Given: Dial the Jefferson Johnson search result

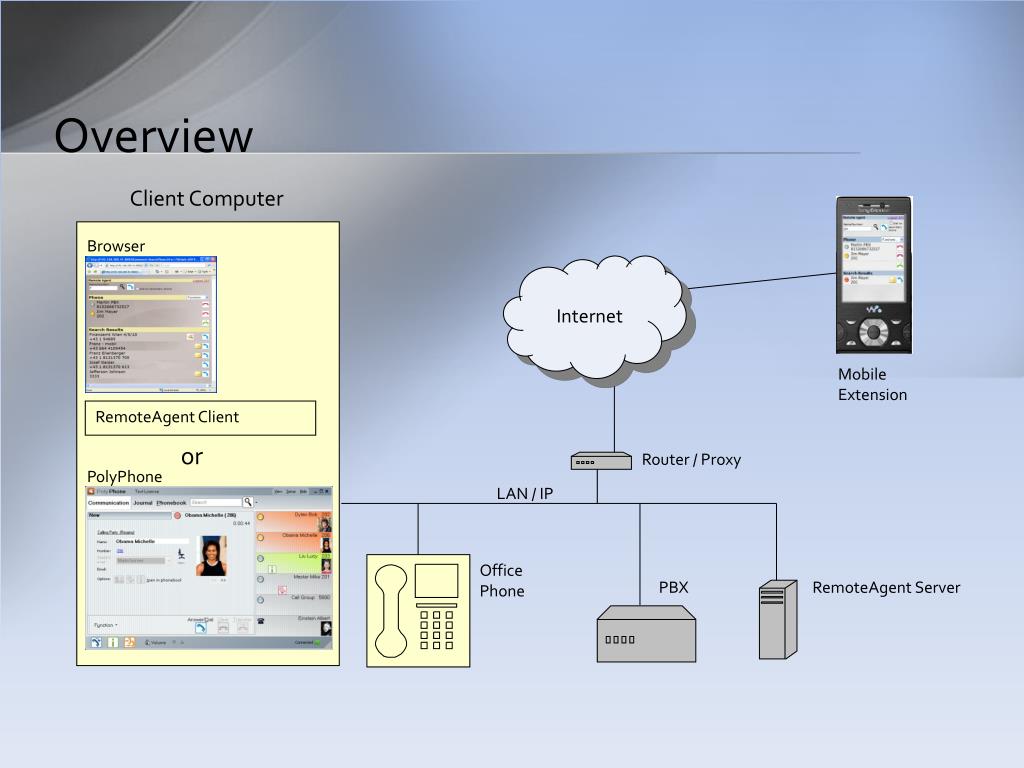Looking at the screenshot, I should pyautogui.click(x=205, y=374).
